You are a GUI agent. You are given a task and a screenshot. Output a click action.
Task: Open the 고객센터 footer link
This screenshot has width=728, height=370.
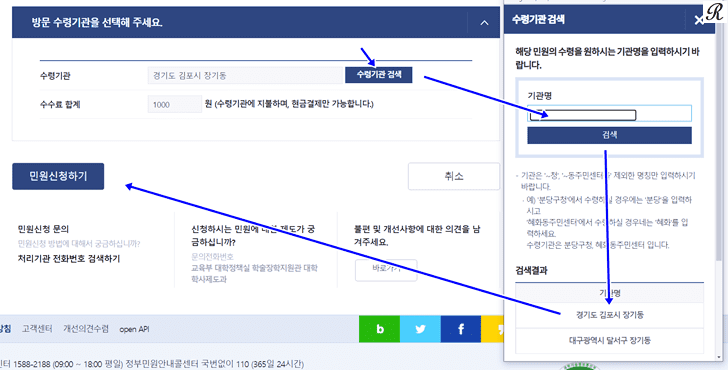[x=37, y=329]
